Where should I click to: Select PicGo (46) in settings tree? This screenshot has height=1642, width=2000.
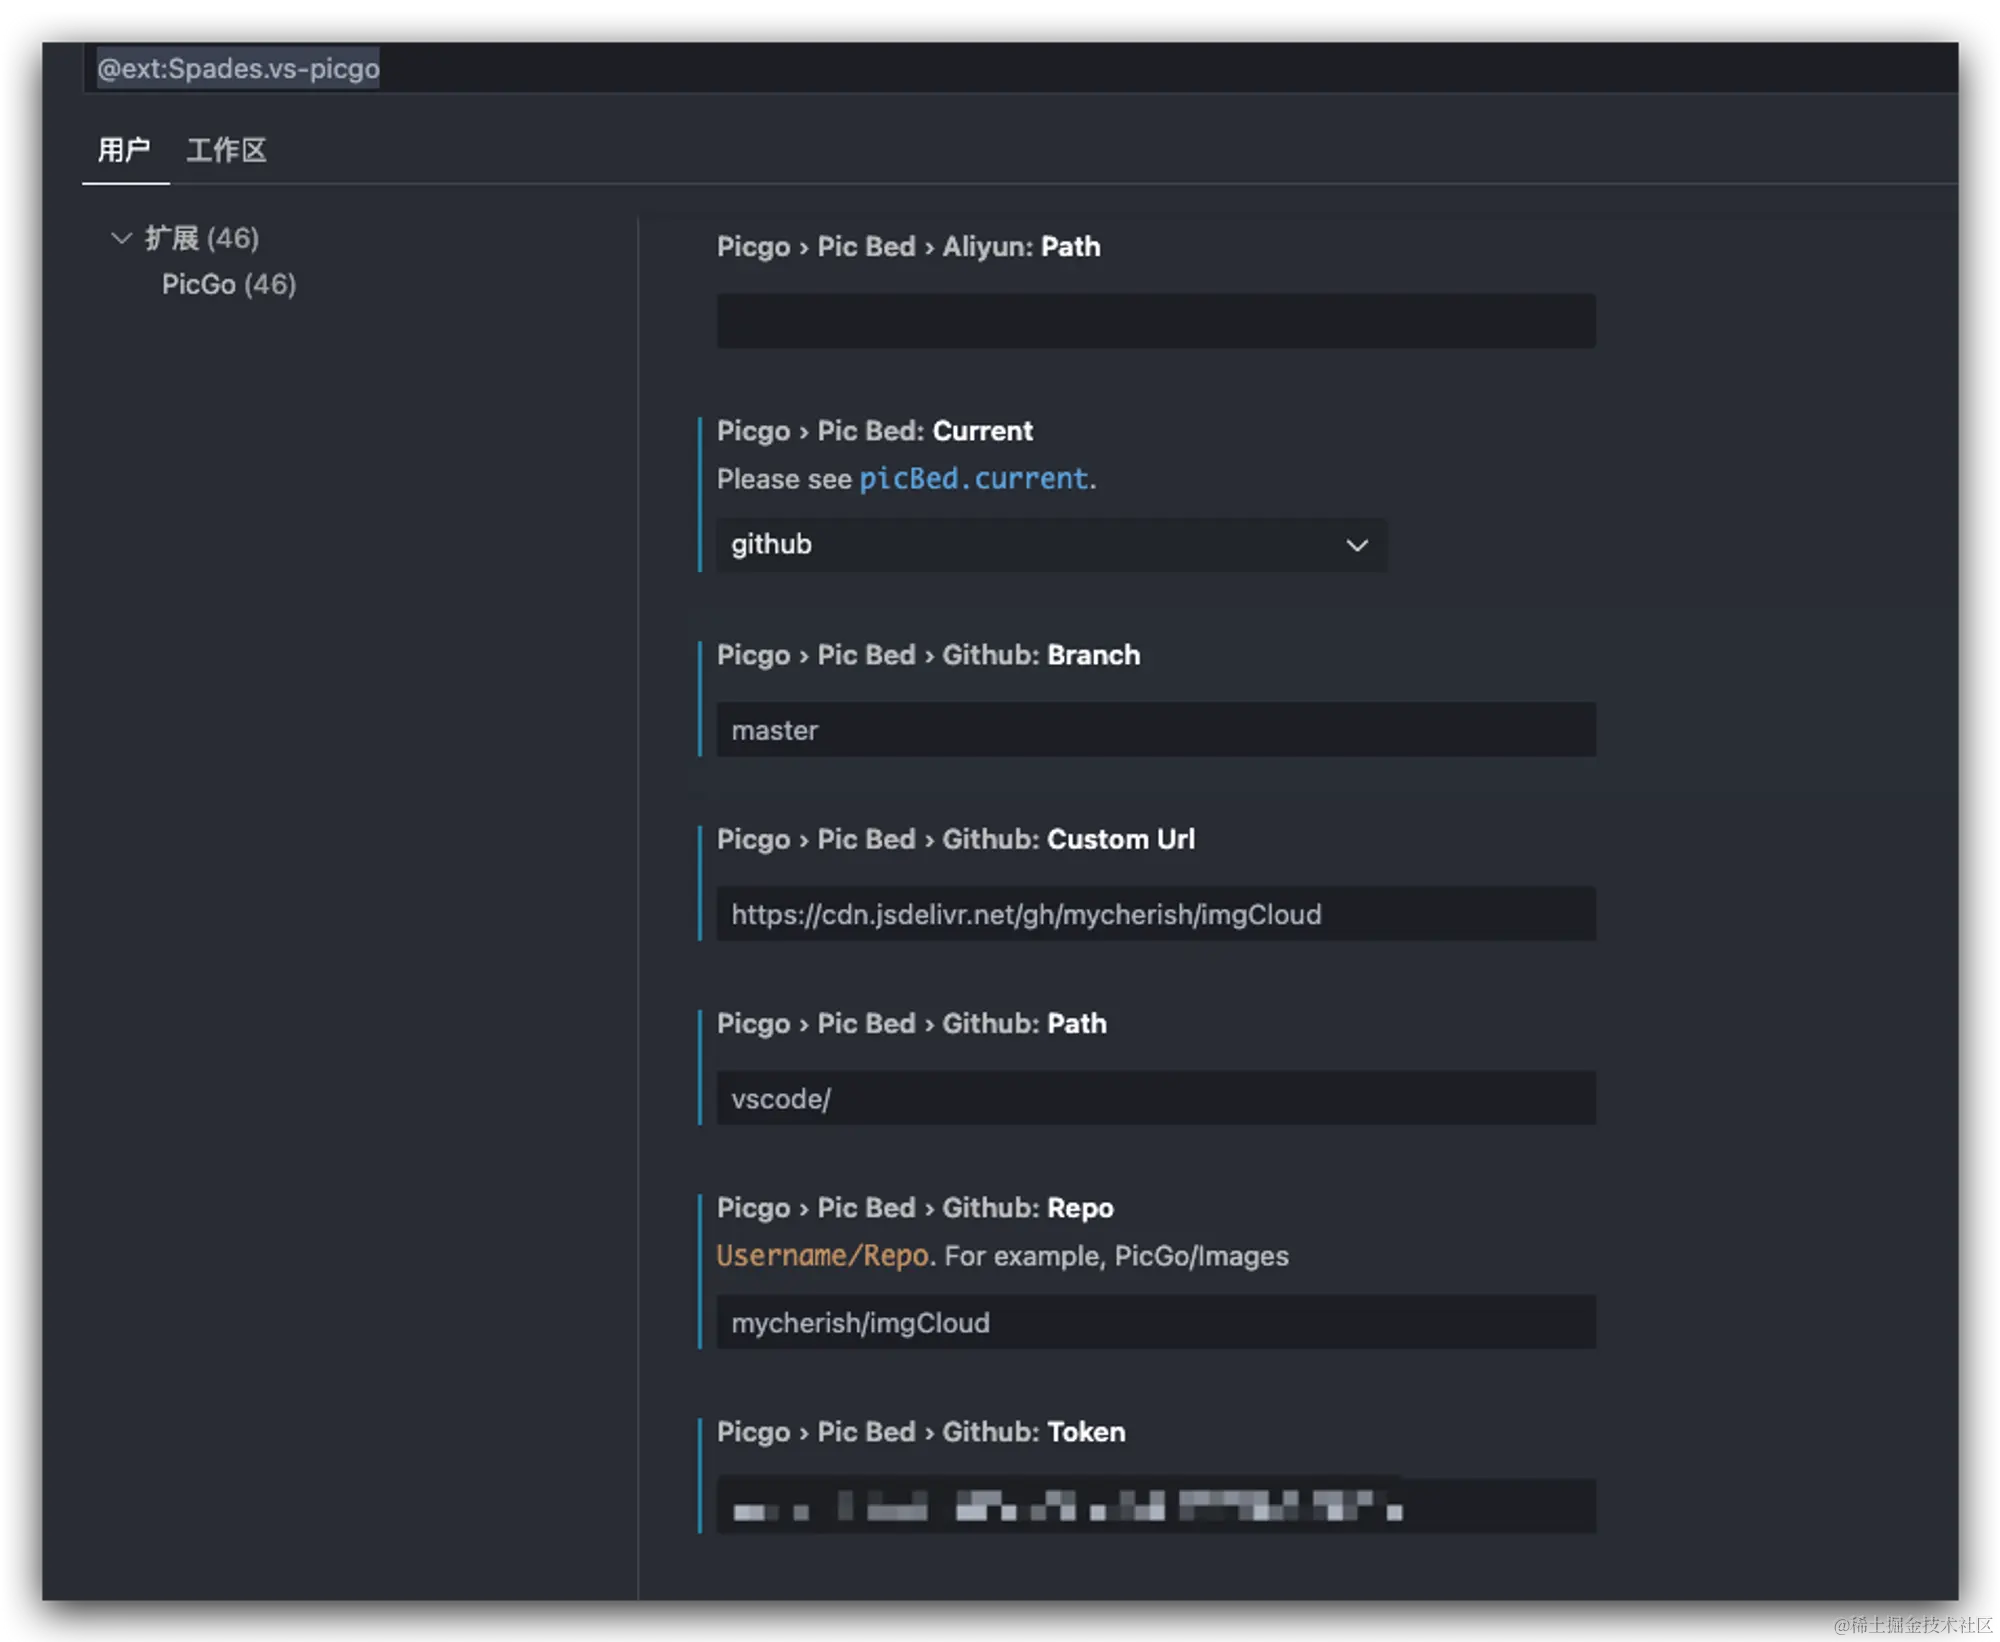(229, 284)
